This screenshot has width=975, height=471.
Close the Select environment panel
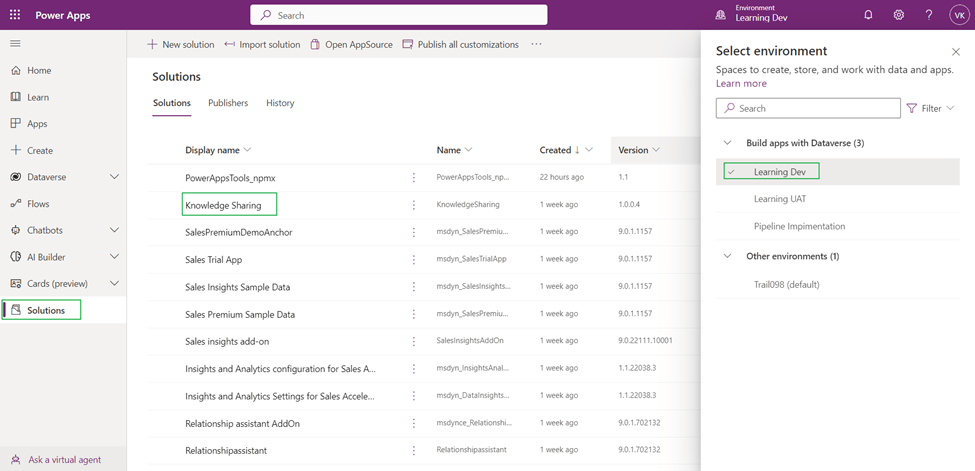coord(955,52)
